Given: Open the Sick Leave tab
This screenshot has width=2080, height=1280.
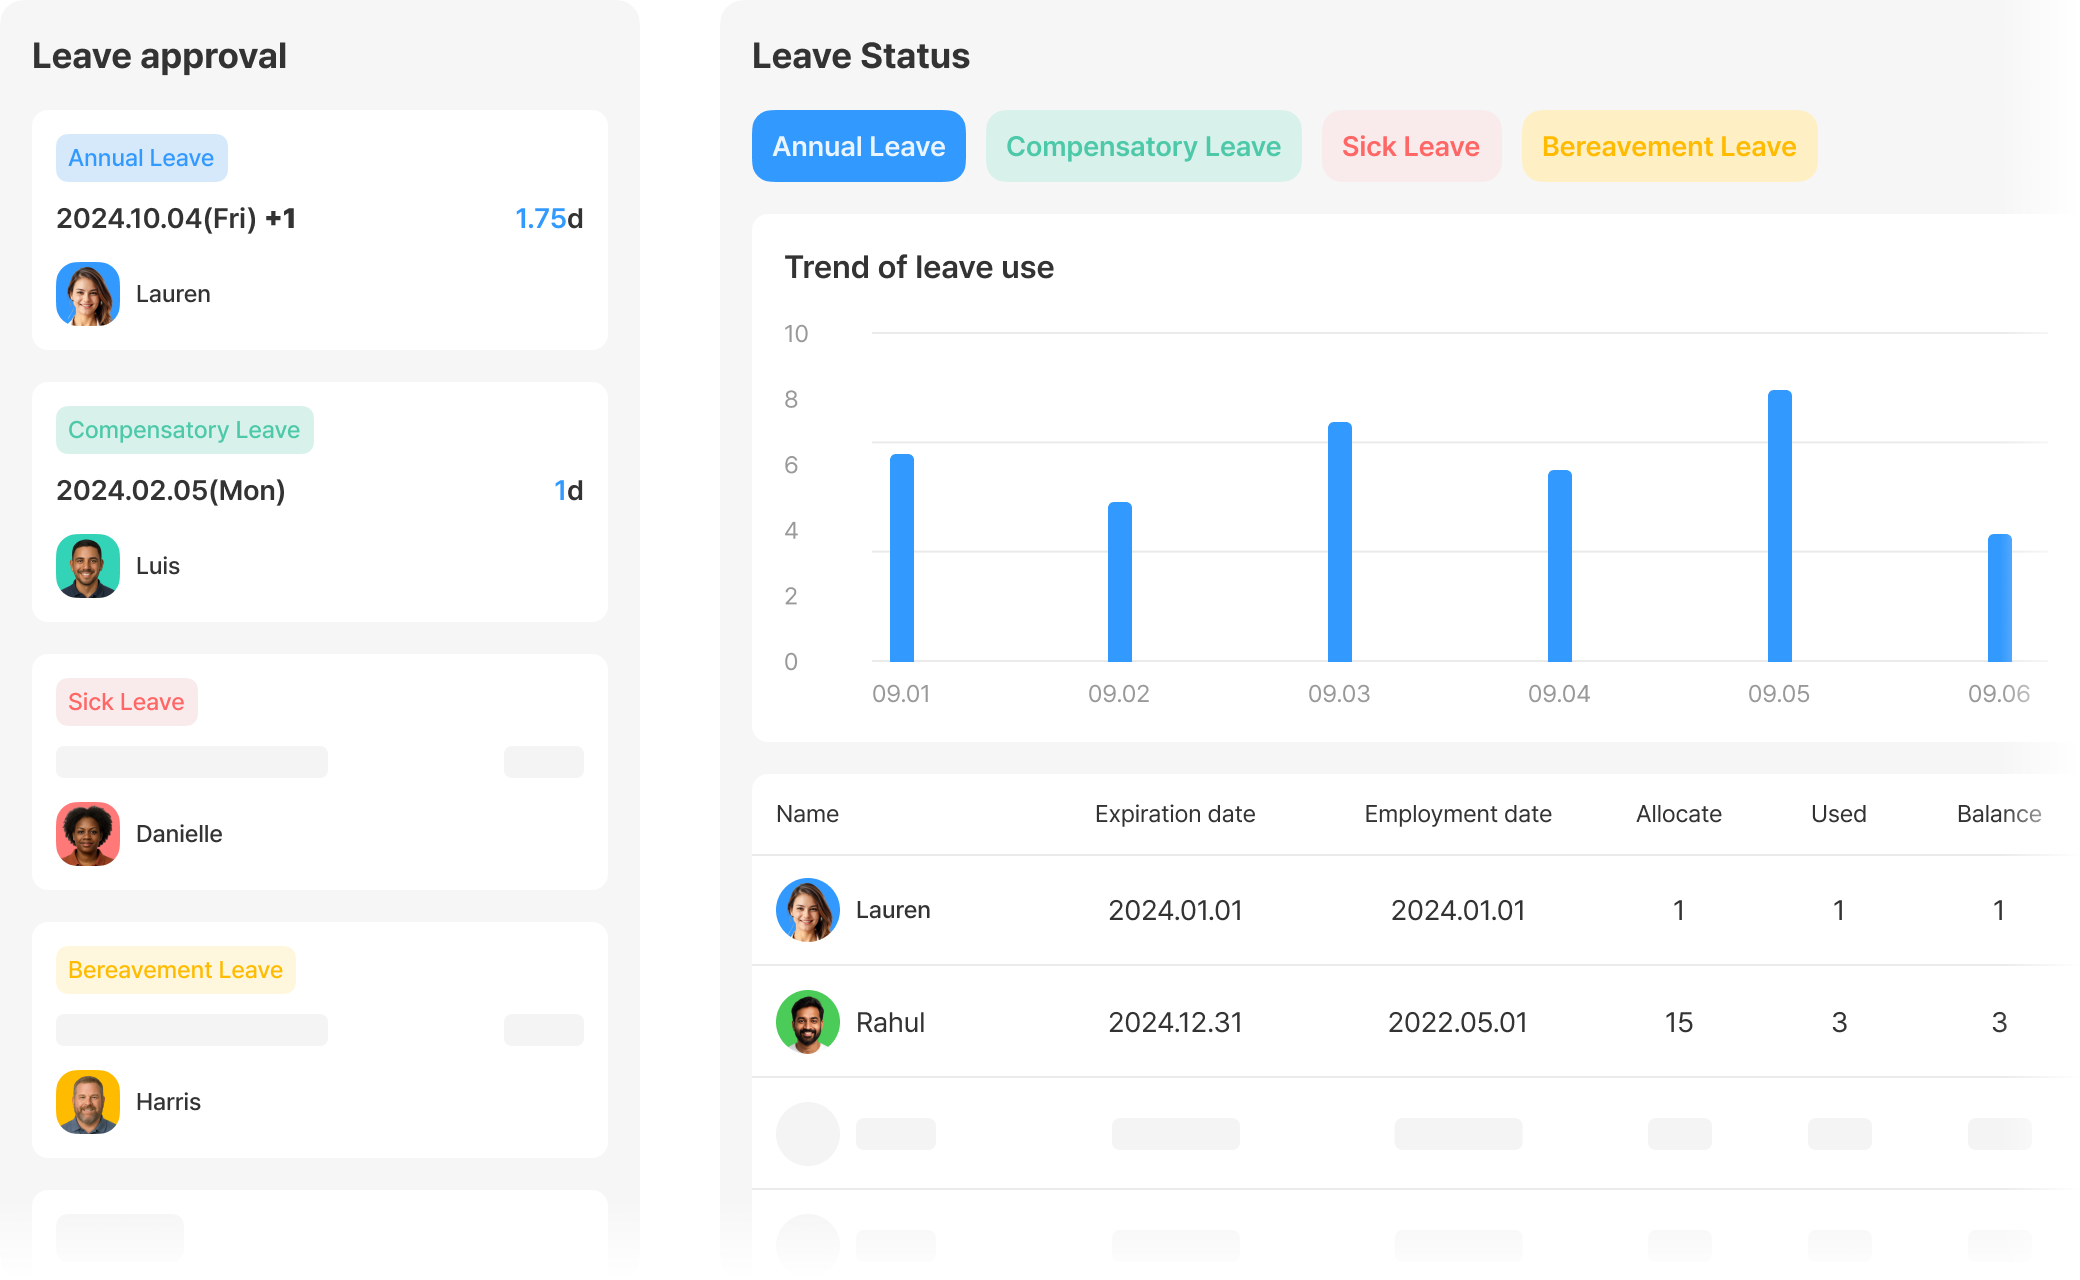Looking at the screenshot, I should [x=1410, y=146].
